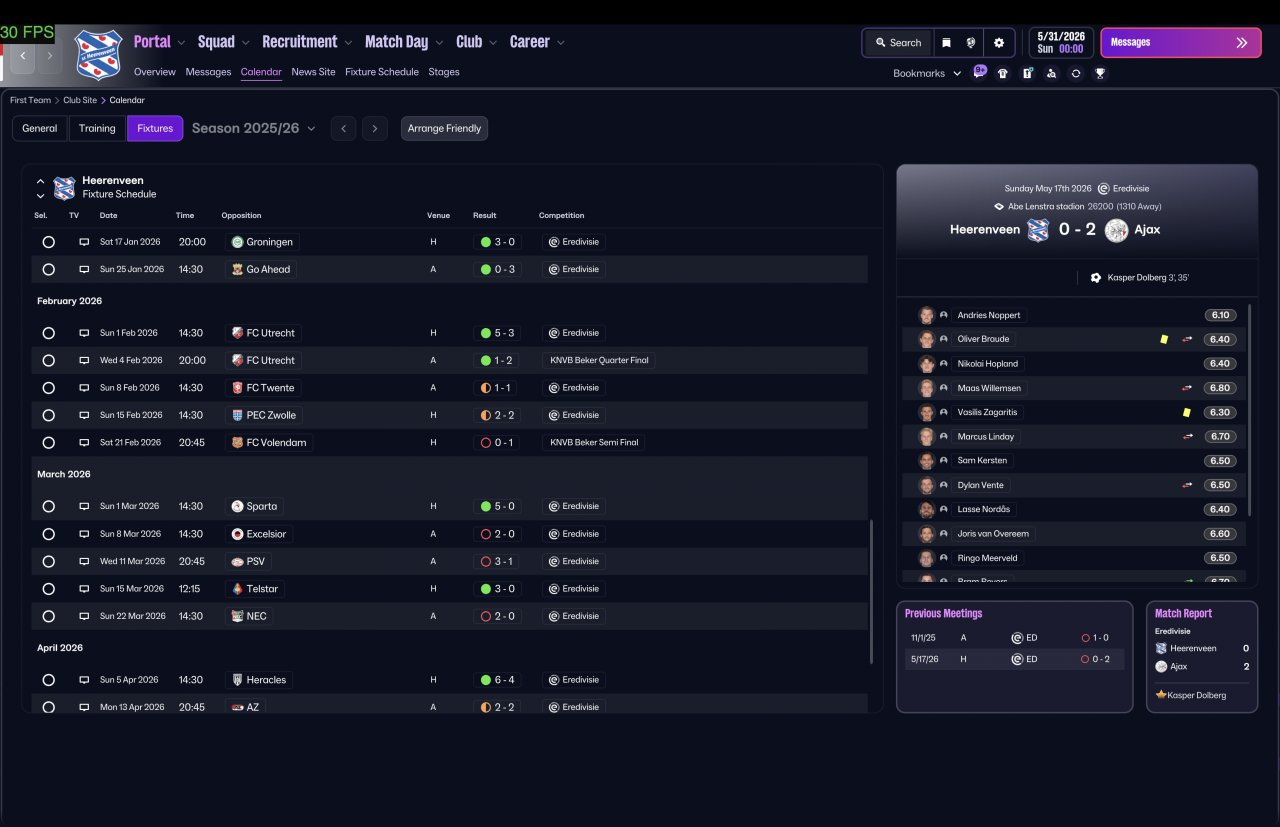Open the News Site sub-tab
This screenshot has width=1280, height=827.
pyautogui.click(x=313, y=72)
